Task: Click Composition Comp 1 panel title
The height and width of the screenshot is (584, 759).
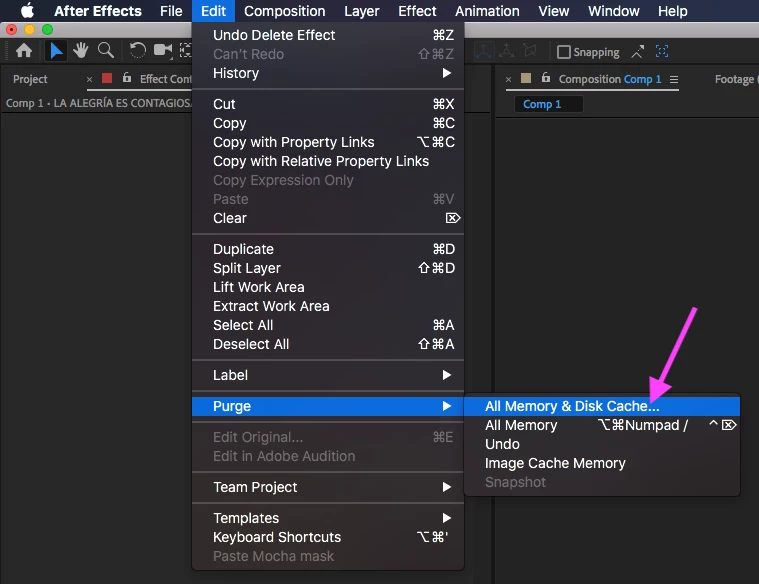Action: click(609, 79)
